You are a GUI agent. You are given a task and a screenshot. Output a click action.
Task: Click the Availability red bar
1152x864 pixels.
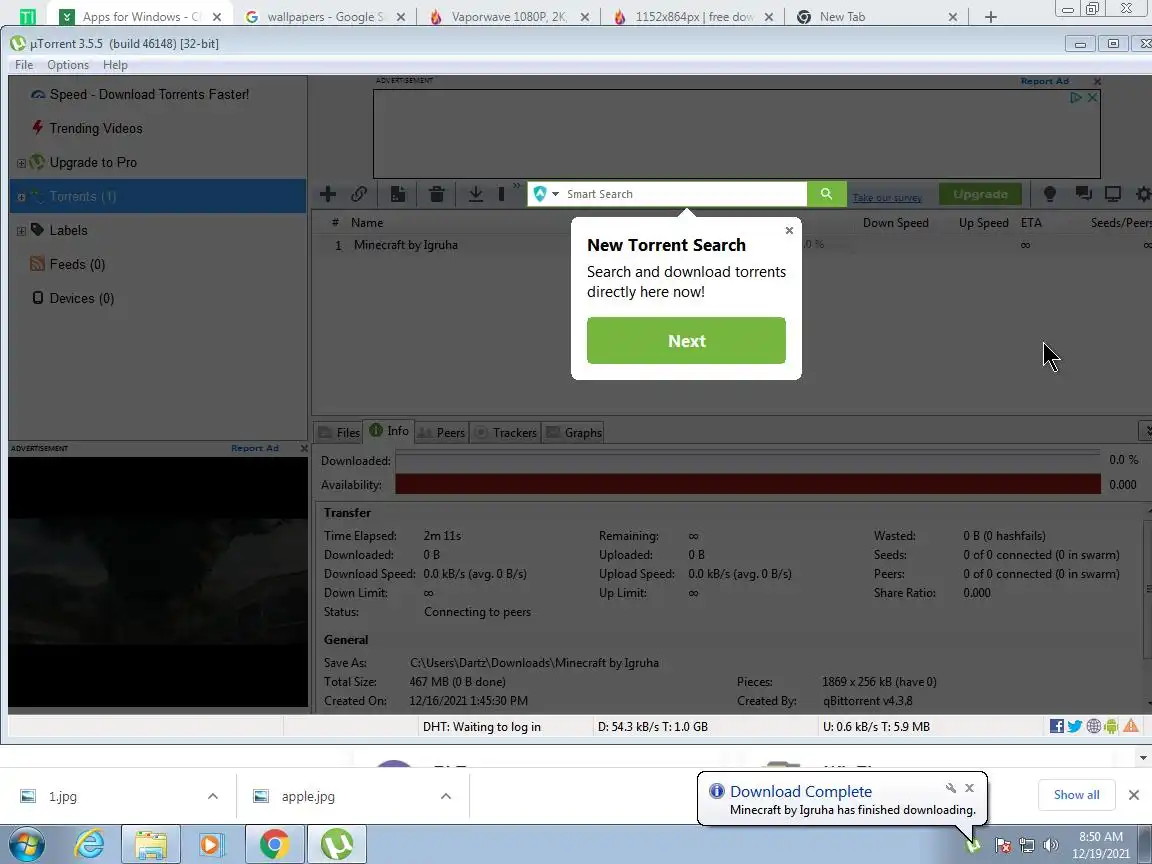tap(748, 484)
